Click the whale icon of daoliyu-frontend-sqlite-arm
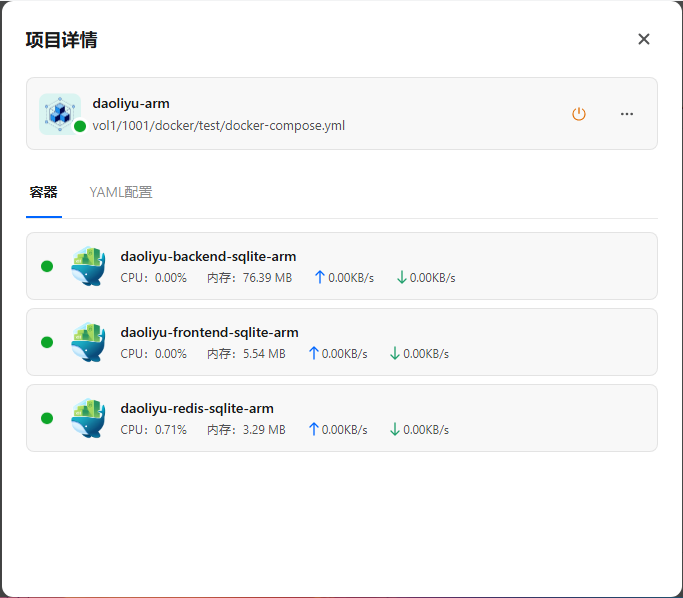This screenshot has height=598, width=683. tap(88, 342)
